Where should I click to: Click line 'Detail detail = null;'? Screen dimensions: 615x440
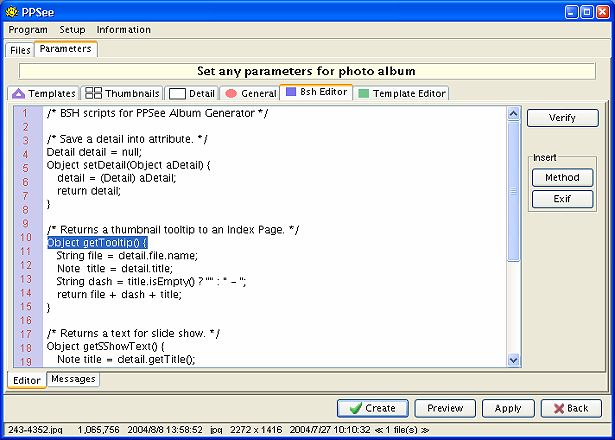click(94, 152)
